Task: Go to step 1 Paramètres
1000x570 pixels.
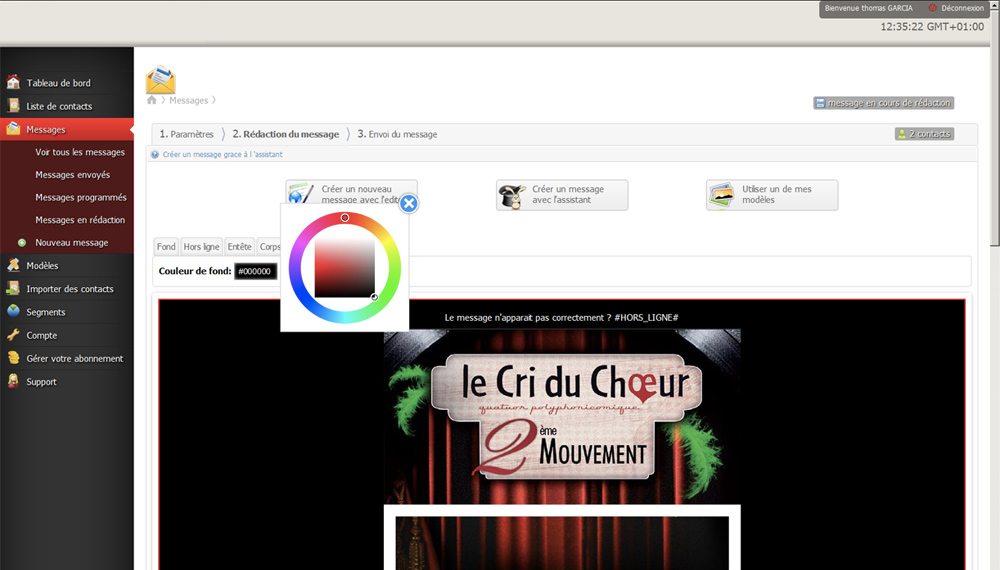Action: point(187,134)
